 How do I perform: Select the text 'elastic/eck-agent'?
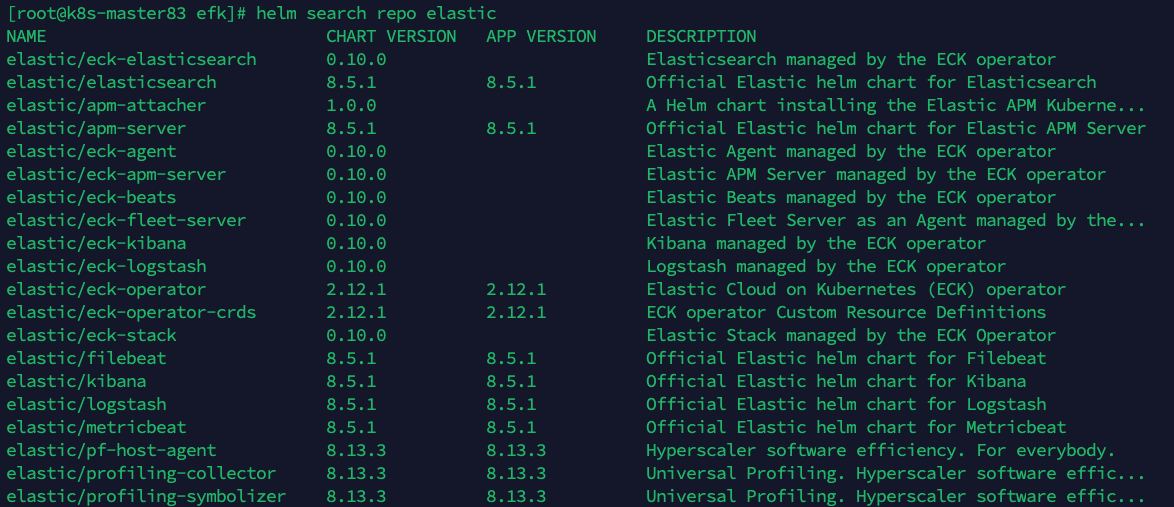point(91,151)
